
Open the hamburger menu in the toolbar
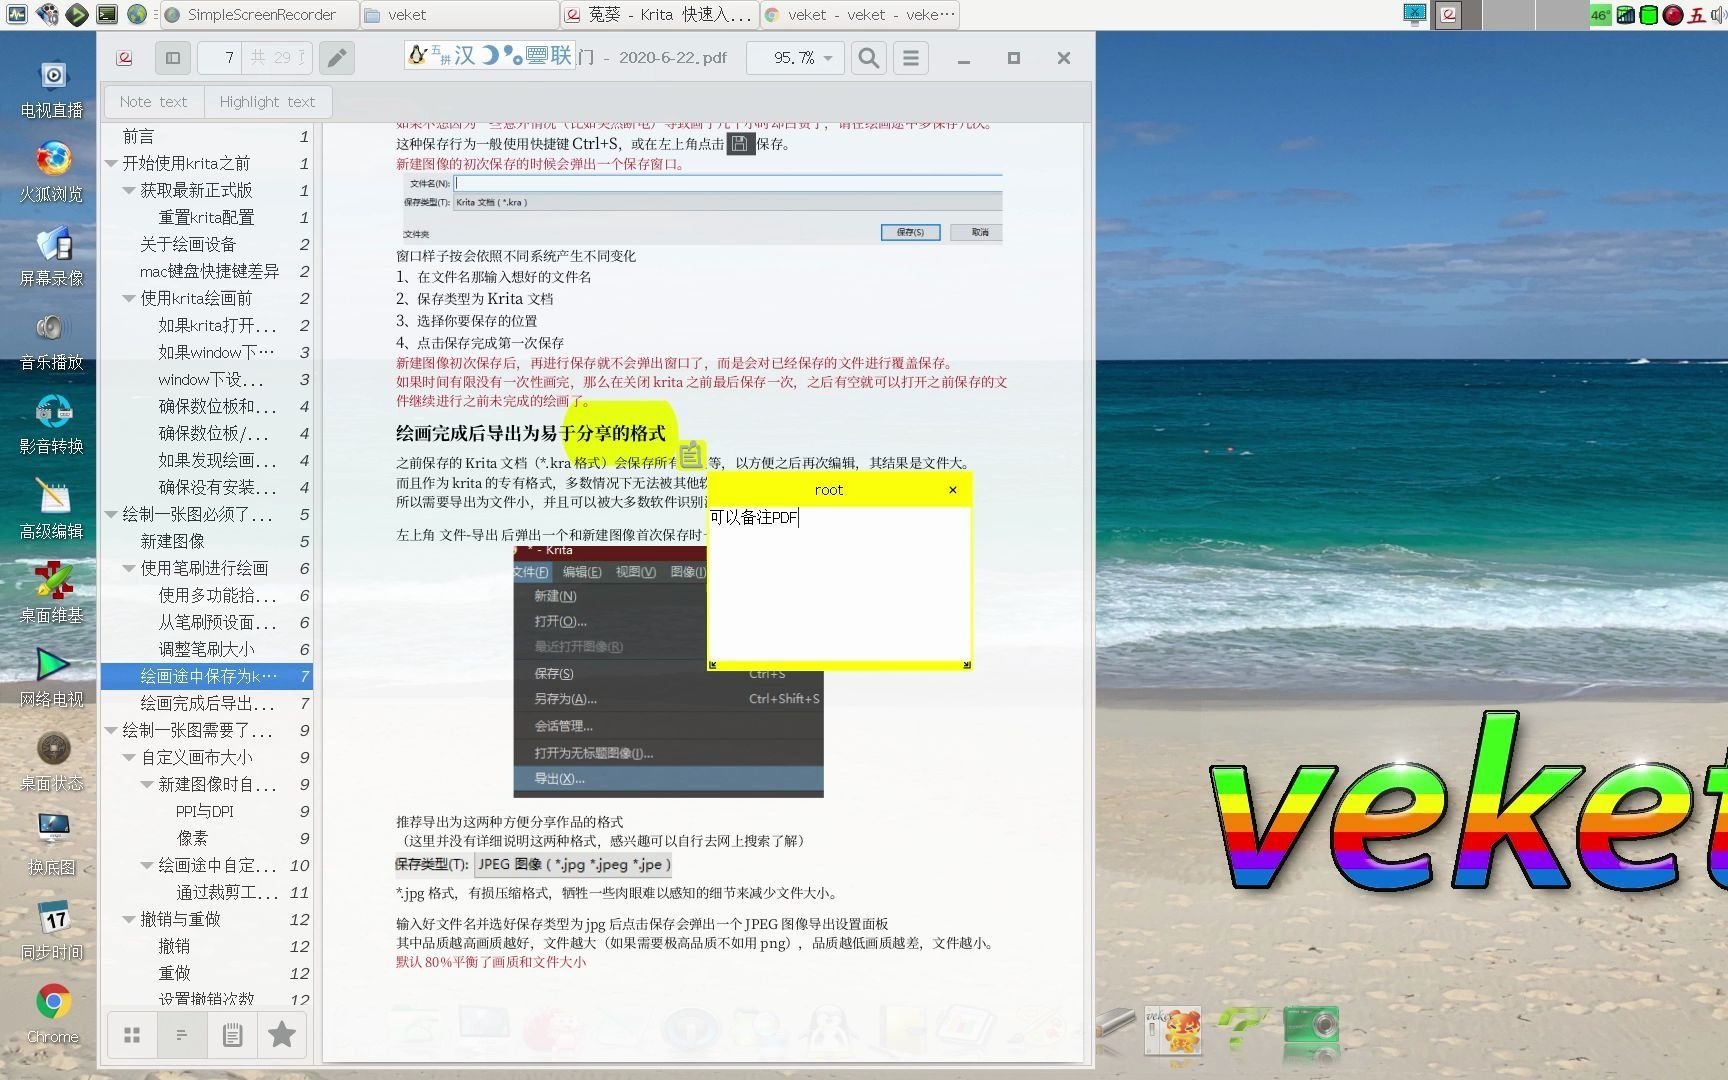click(910, 57)
